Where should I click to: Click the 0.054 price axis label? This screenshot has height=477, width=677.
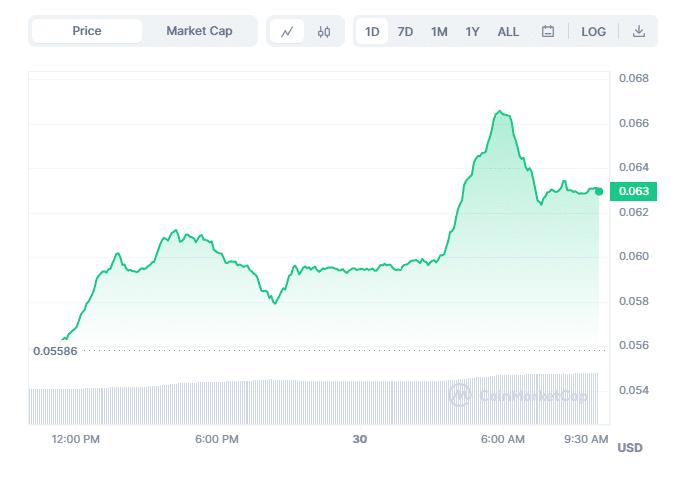pos(634,390)
